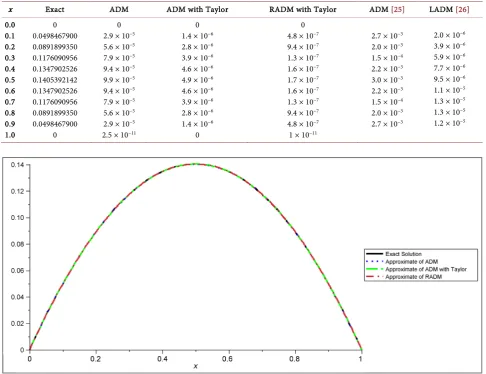Select exact value 0.0498467900 in row 0.1
486x374 pixels.
coord(55,36)
